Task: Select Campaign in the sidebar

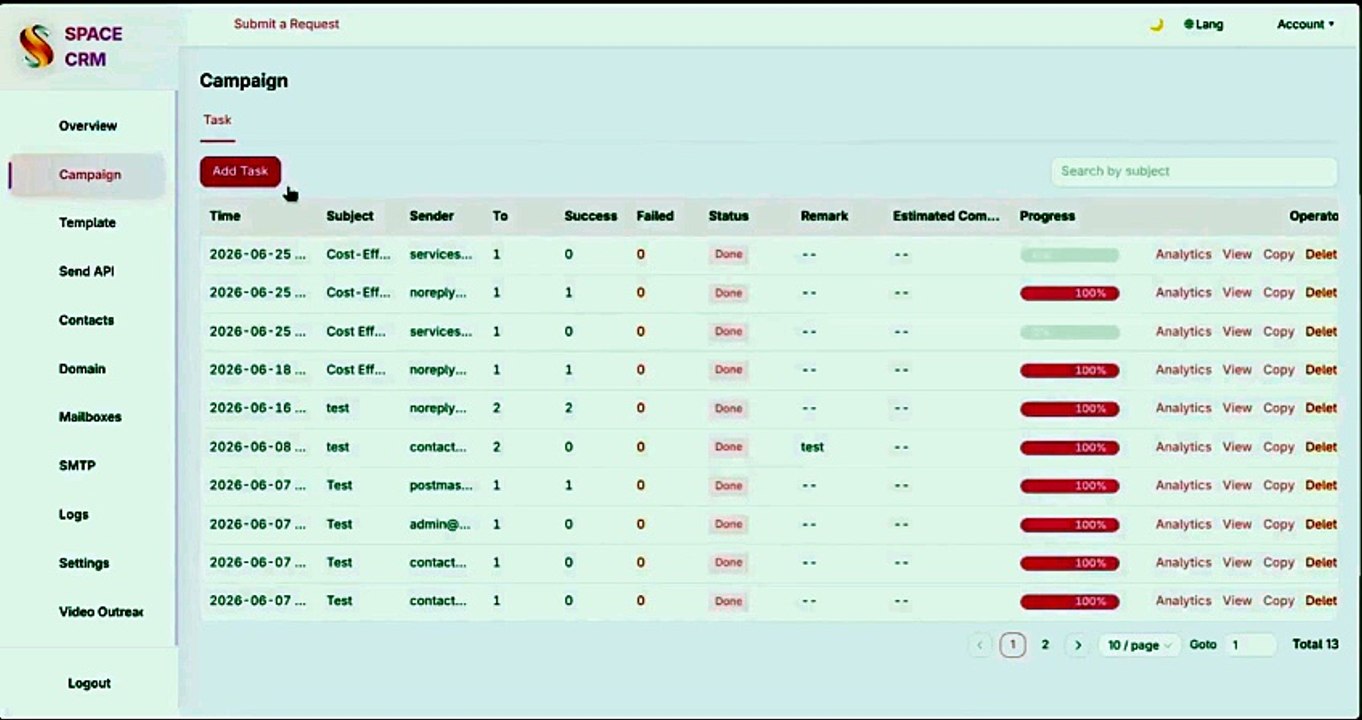Action: pyautogui.click(x=90, y=174)
